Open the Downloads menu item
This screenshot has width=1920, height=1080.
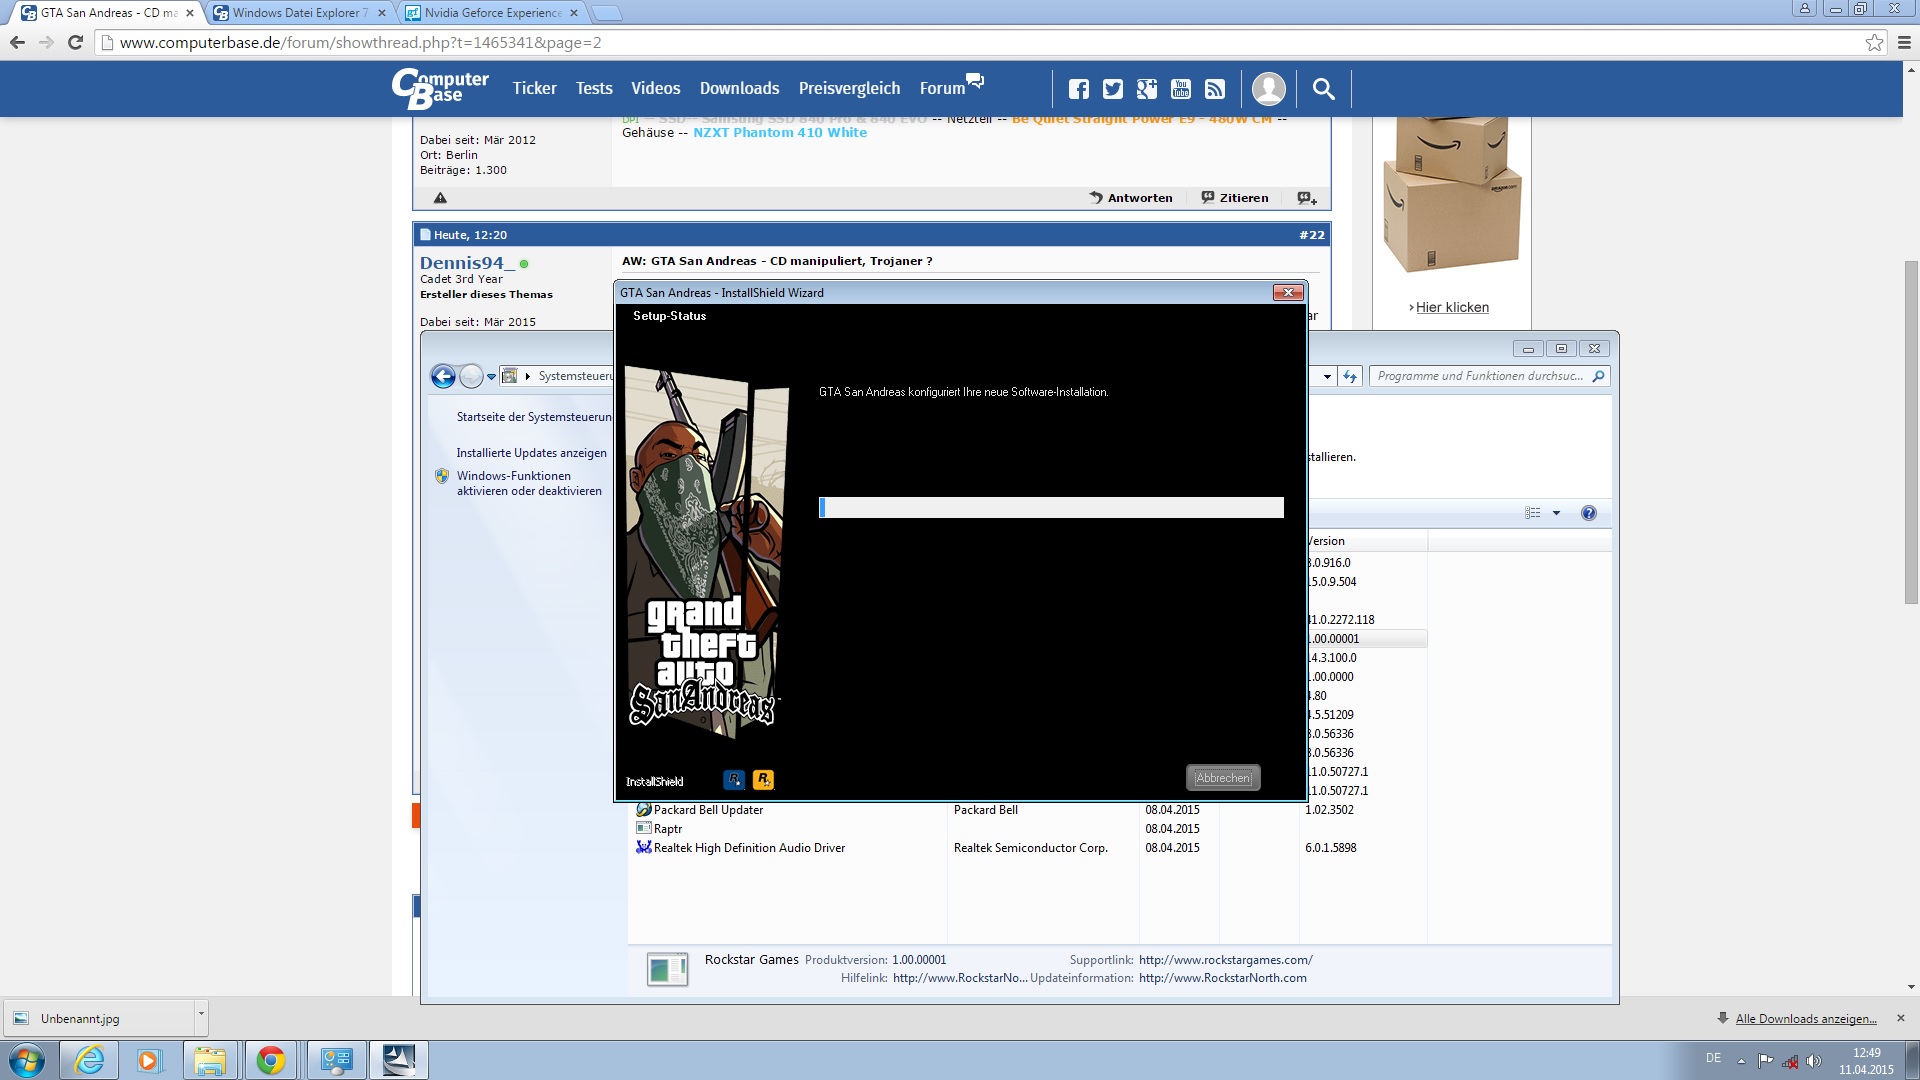739,88
